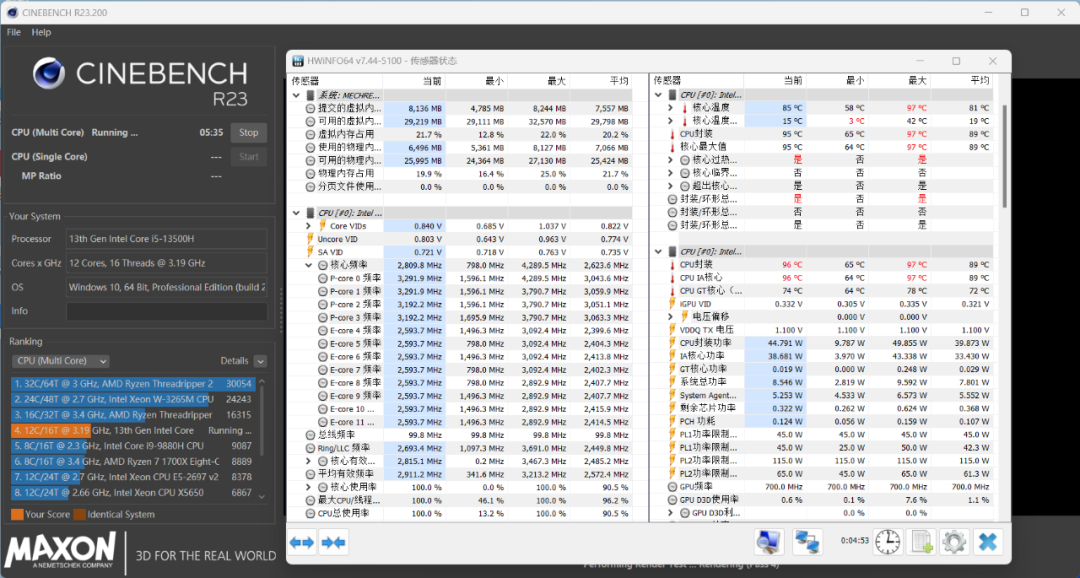Viewport: 1080px width, 578px height.
Task: Click the Processor field showing i5-13500H
Action: [x=167, y=239]
